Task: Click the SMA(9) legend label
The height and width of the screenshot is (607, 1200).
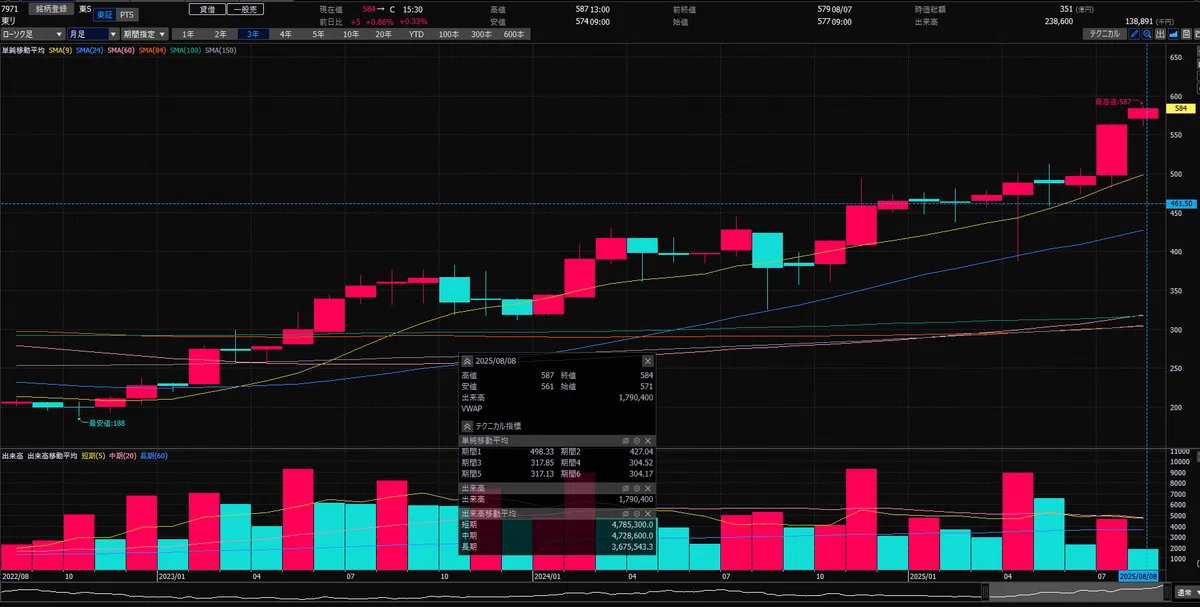Action: point(60,50)
